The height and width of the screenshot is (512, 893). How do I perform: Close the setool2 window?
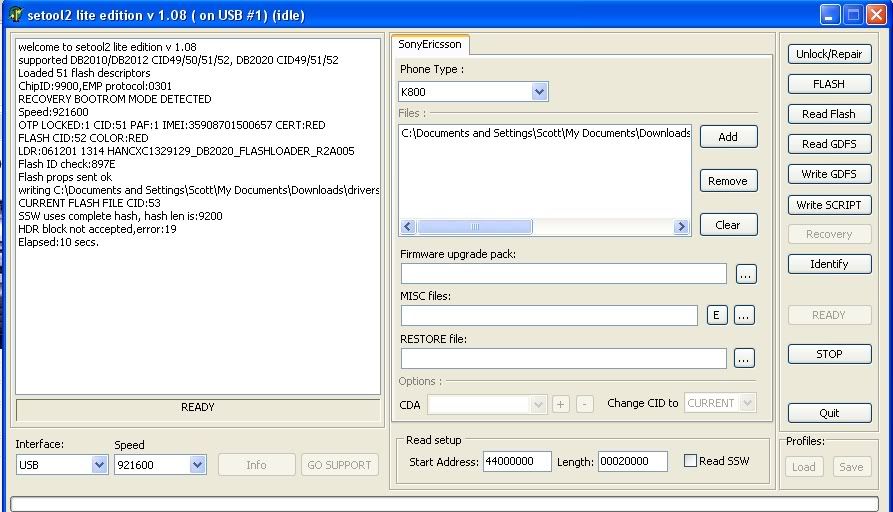pos(876,15)
